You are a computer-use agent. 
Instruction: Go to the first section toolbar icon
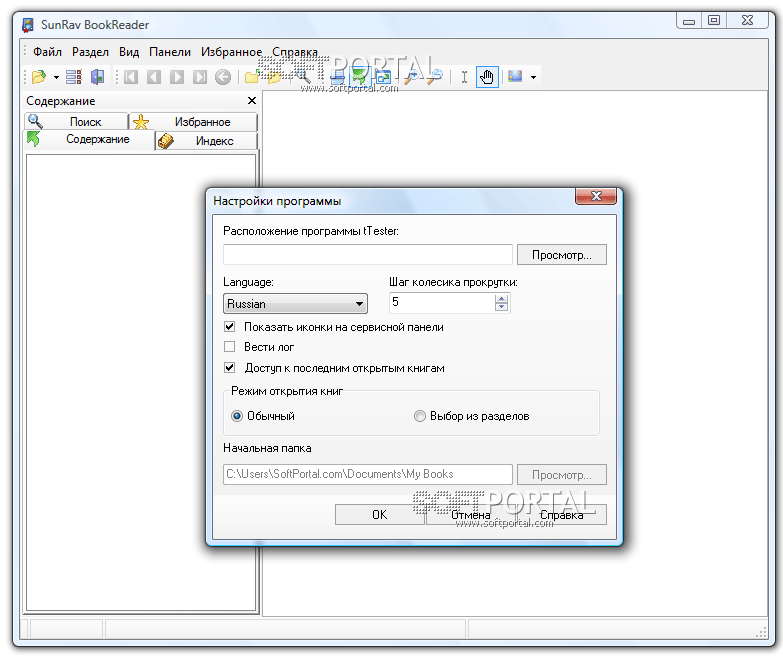tap(131, 77)
